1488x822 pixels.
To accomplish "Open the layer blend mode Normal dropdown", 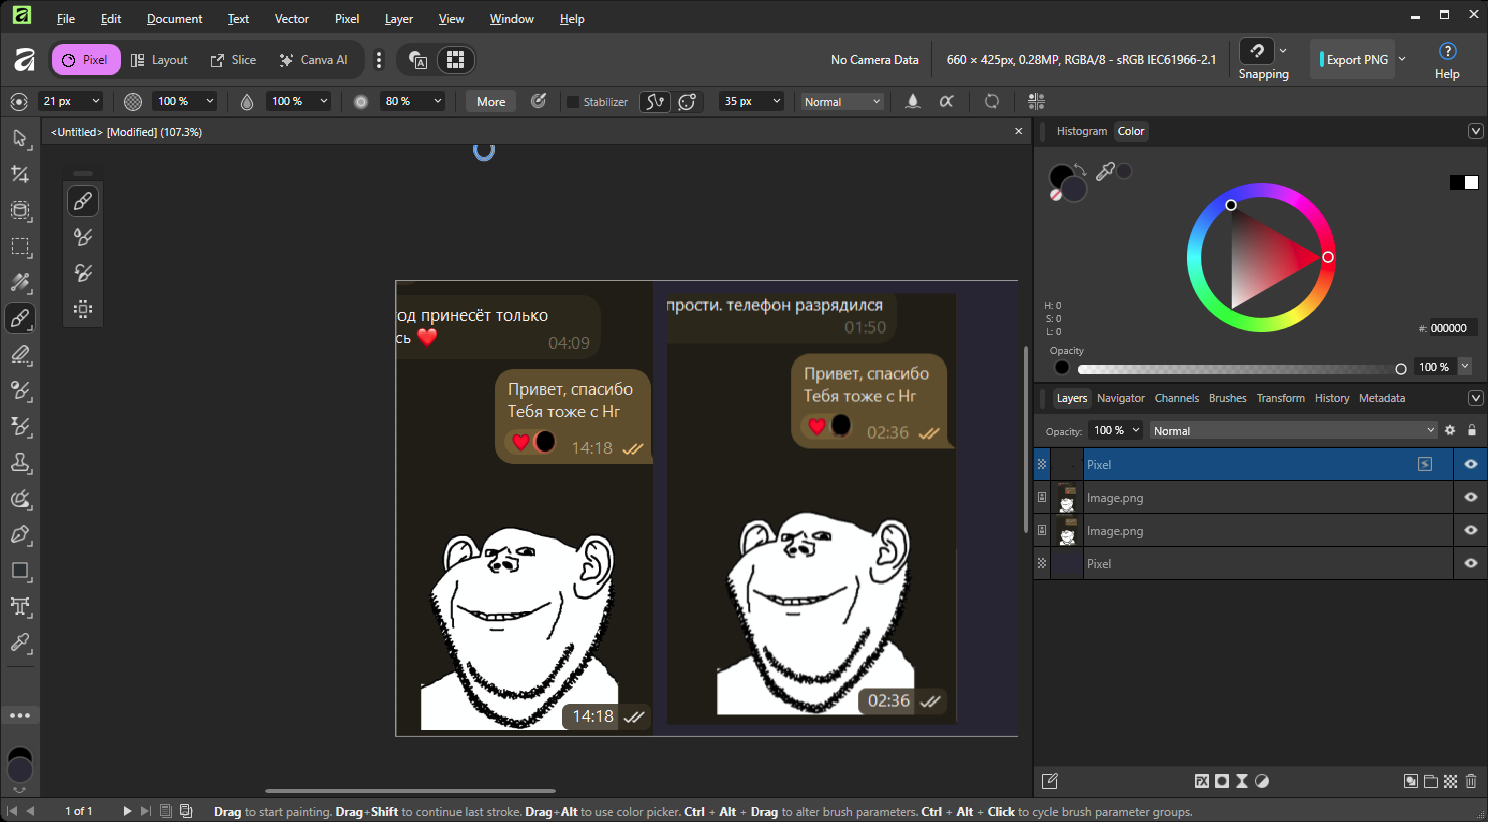I will click(x=1293, y=431).
